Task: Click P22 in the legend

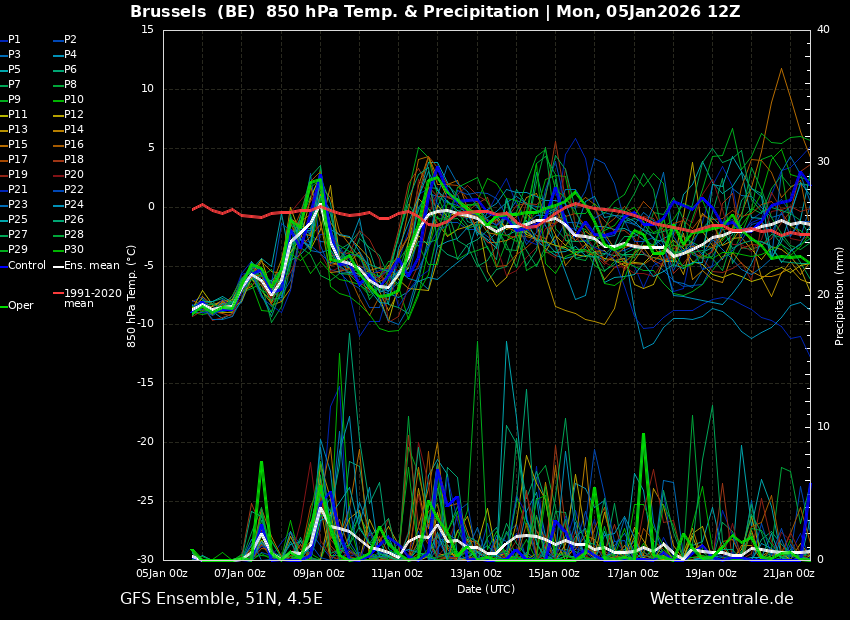Action: coord(68,190)
